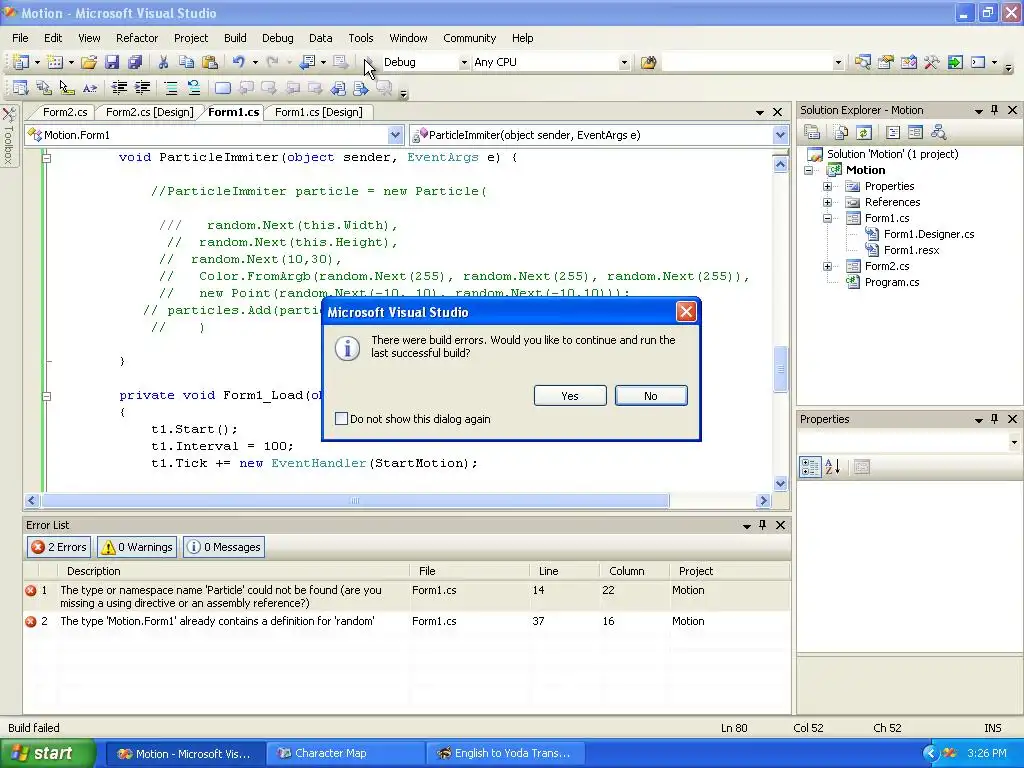Click Show All Files in Solution Explorer
This screenshot has width=1024, height=768.
click(x=840, y=133)
